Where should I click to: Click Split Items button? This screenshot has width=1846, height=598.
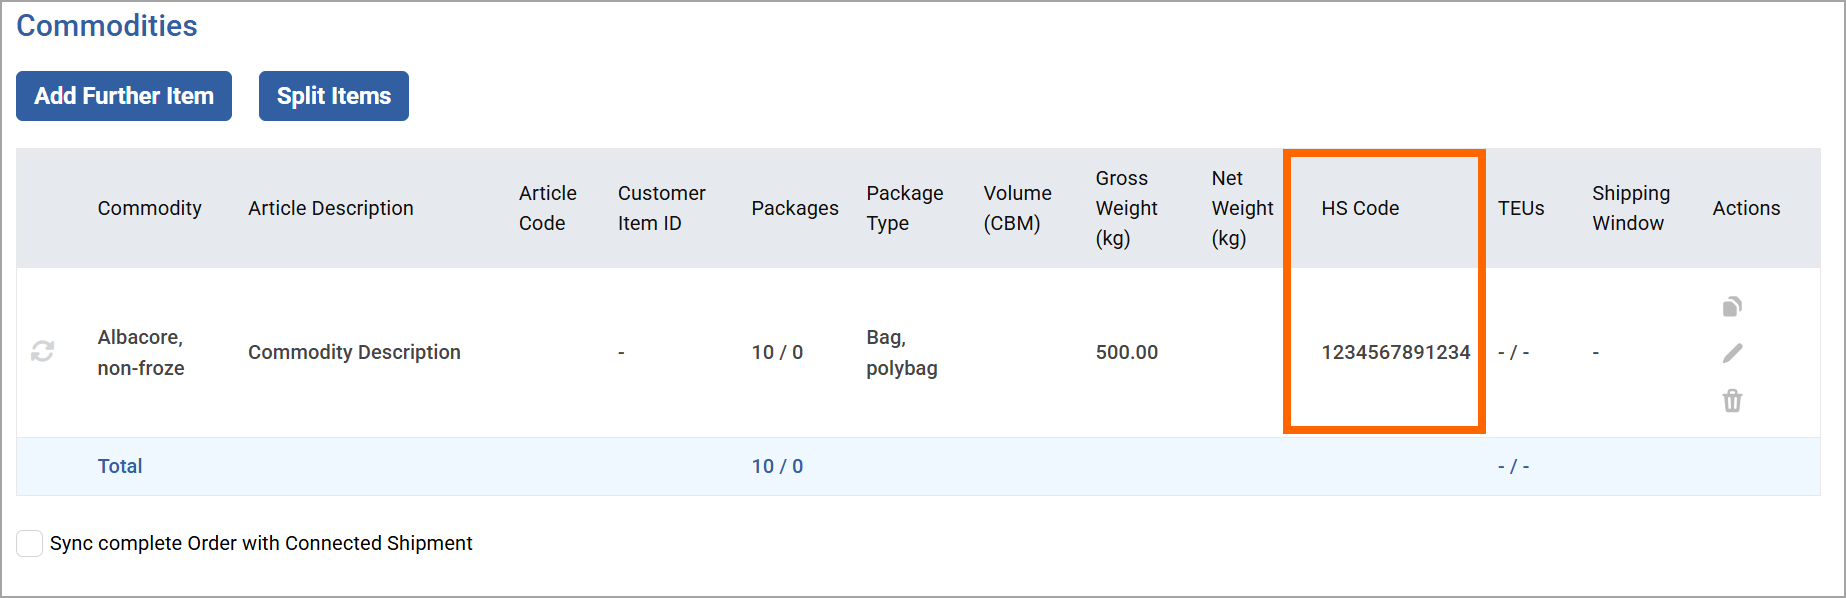click(x=334, y=96)
